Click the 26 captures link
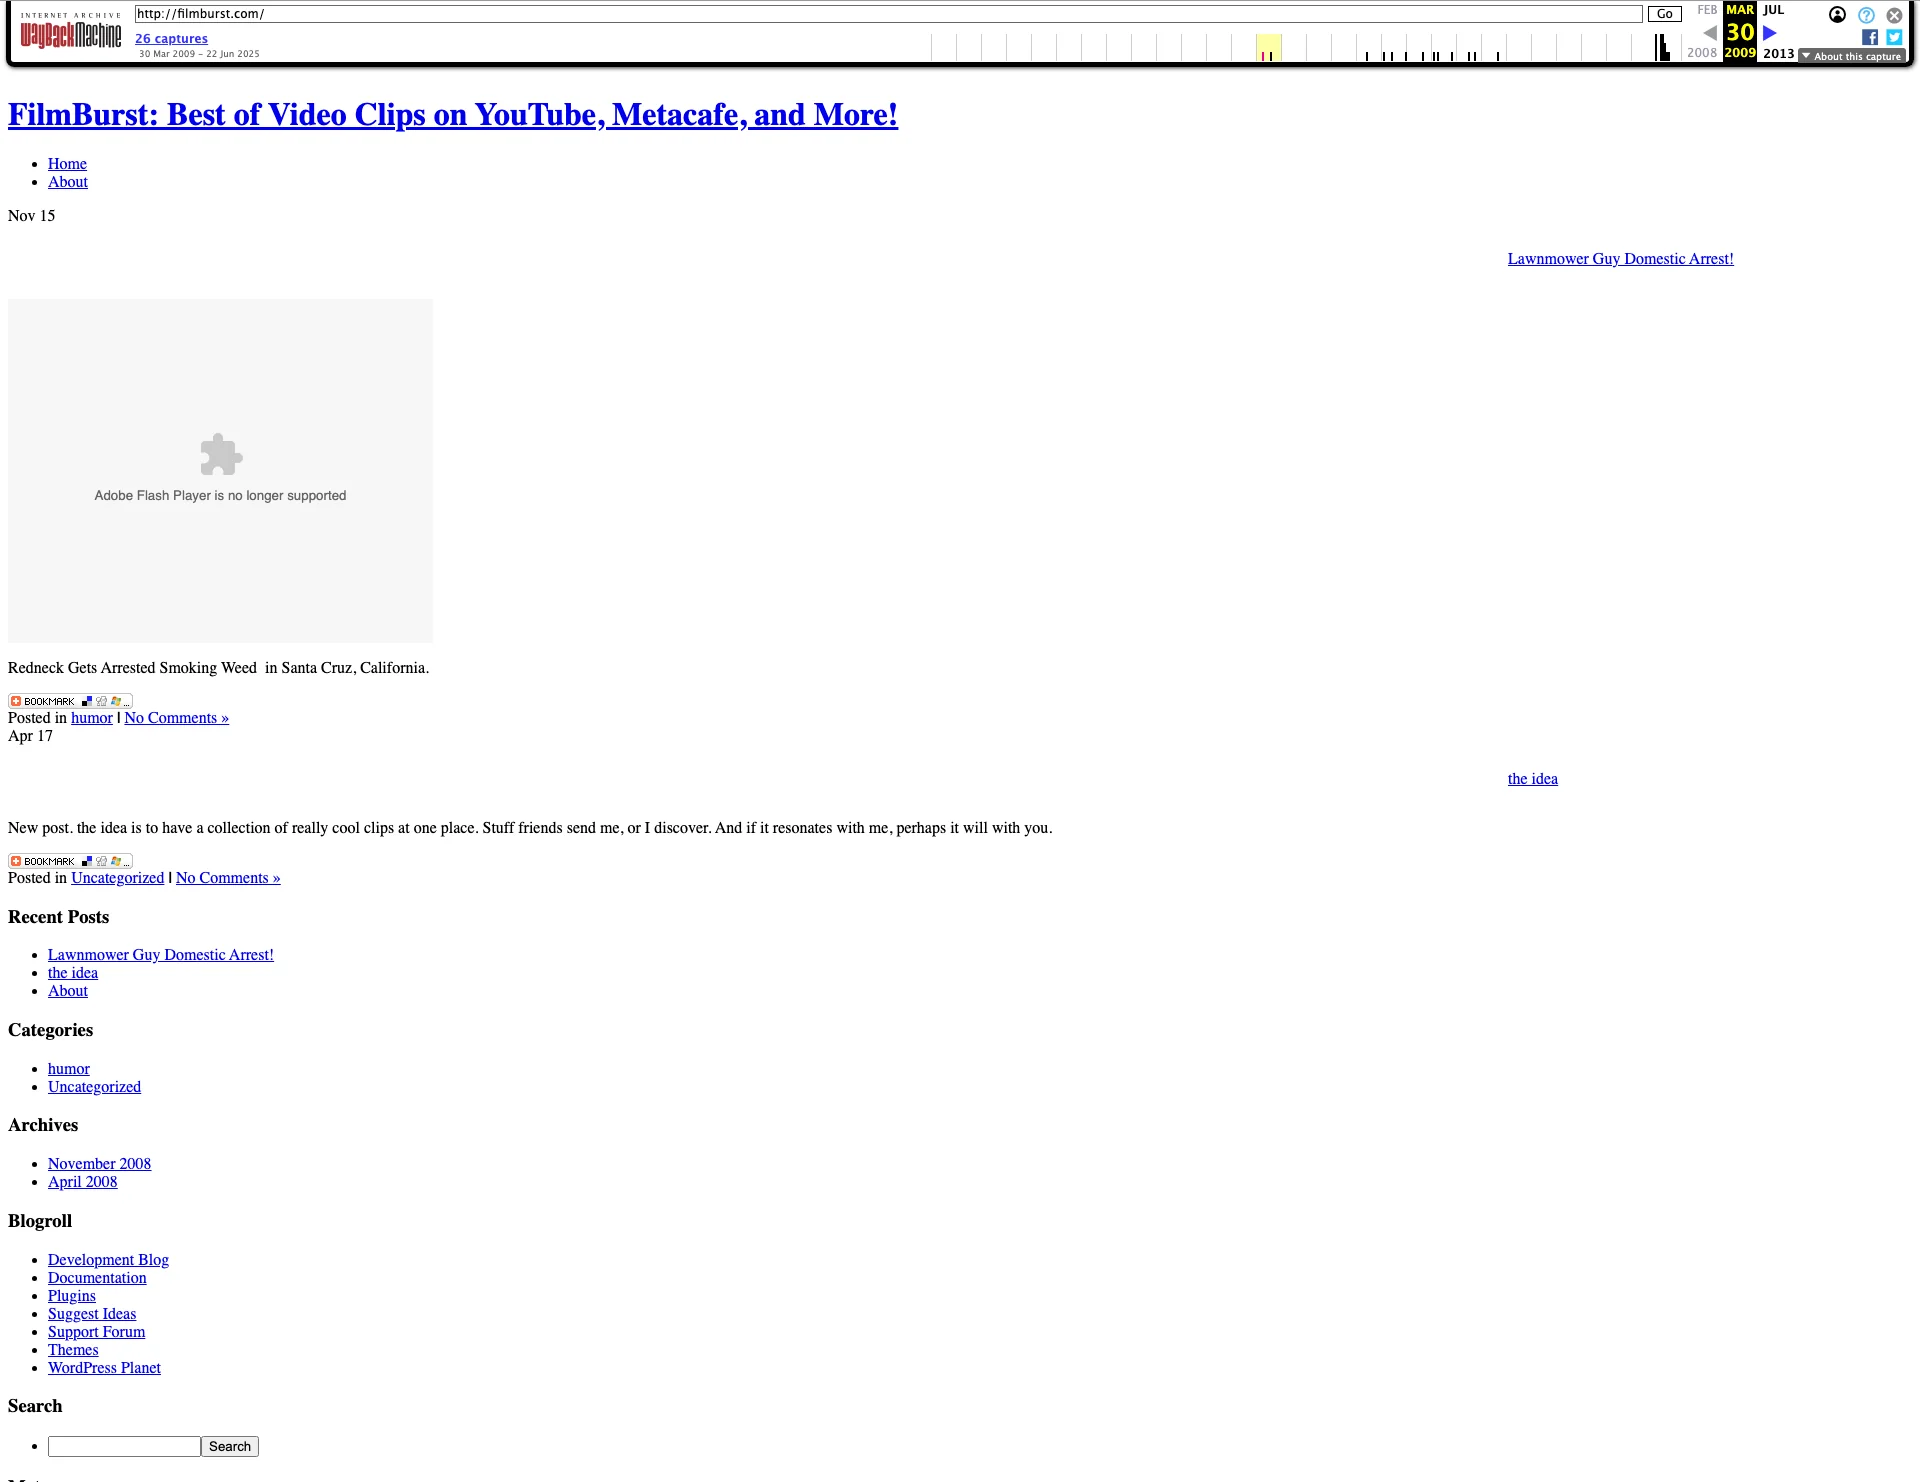The image size is (1920, 1482). tap(171, 39)
